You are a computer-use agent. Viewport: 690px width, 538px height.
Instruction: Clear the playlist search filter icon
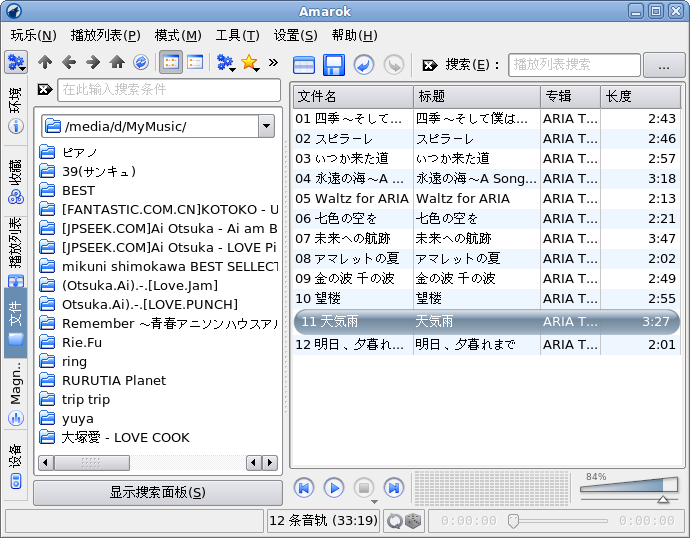click(430, 66)
